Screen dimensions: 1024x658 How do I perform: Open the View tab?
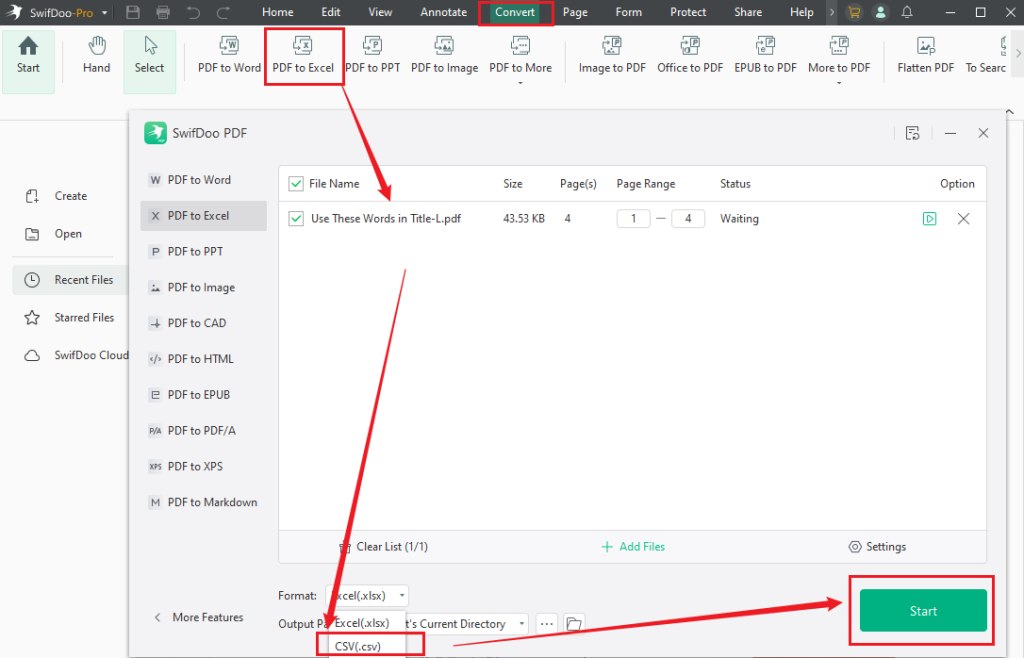point(380,12)
